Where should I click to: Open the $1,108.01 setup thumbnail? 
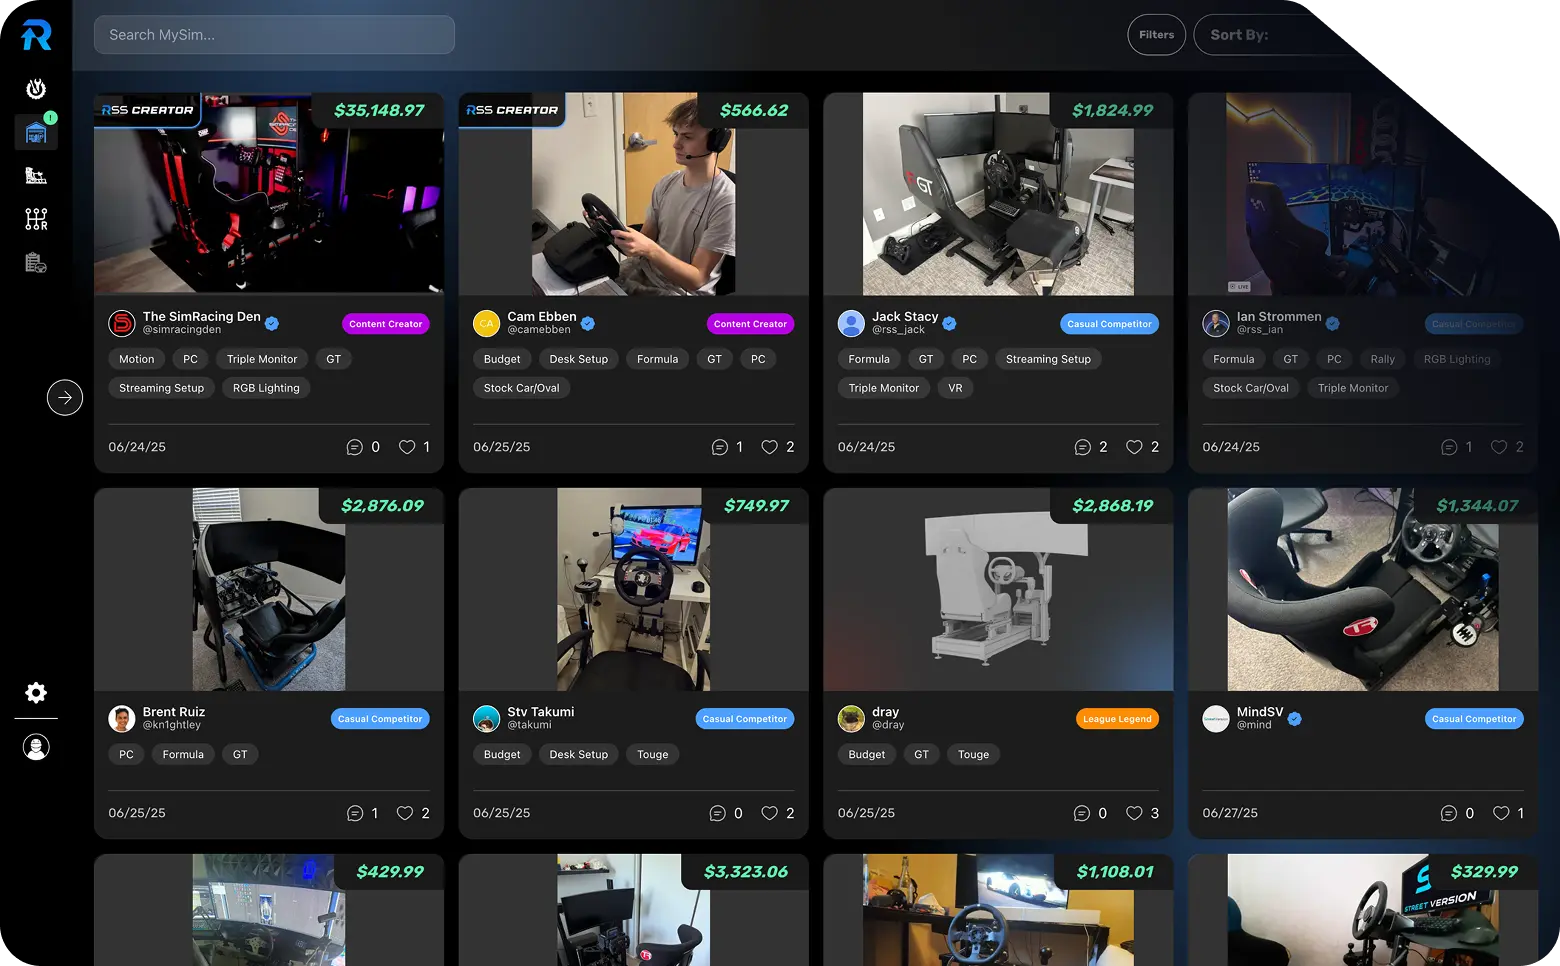click(998, 910)
